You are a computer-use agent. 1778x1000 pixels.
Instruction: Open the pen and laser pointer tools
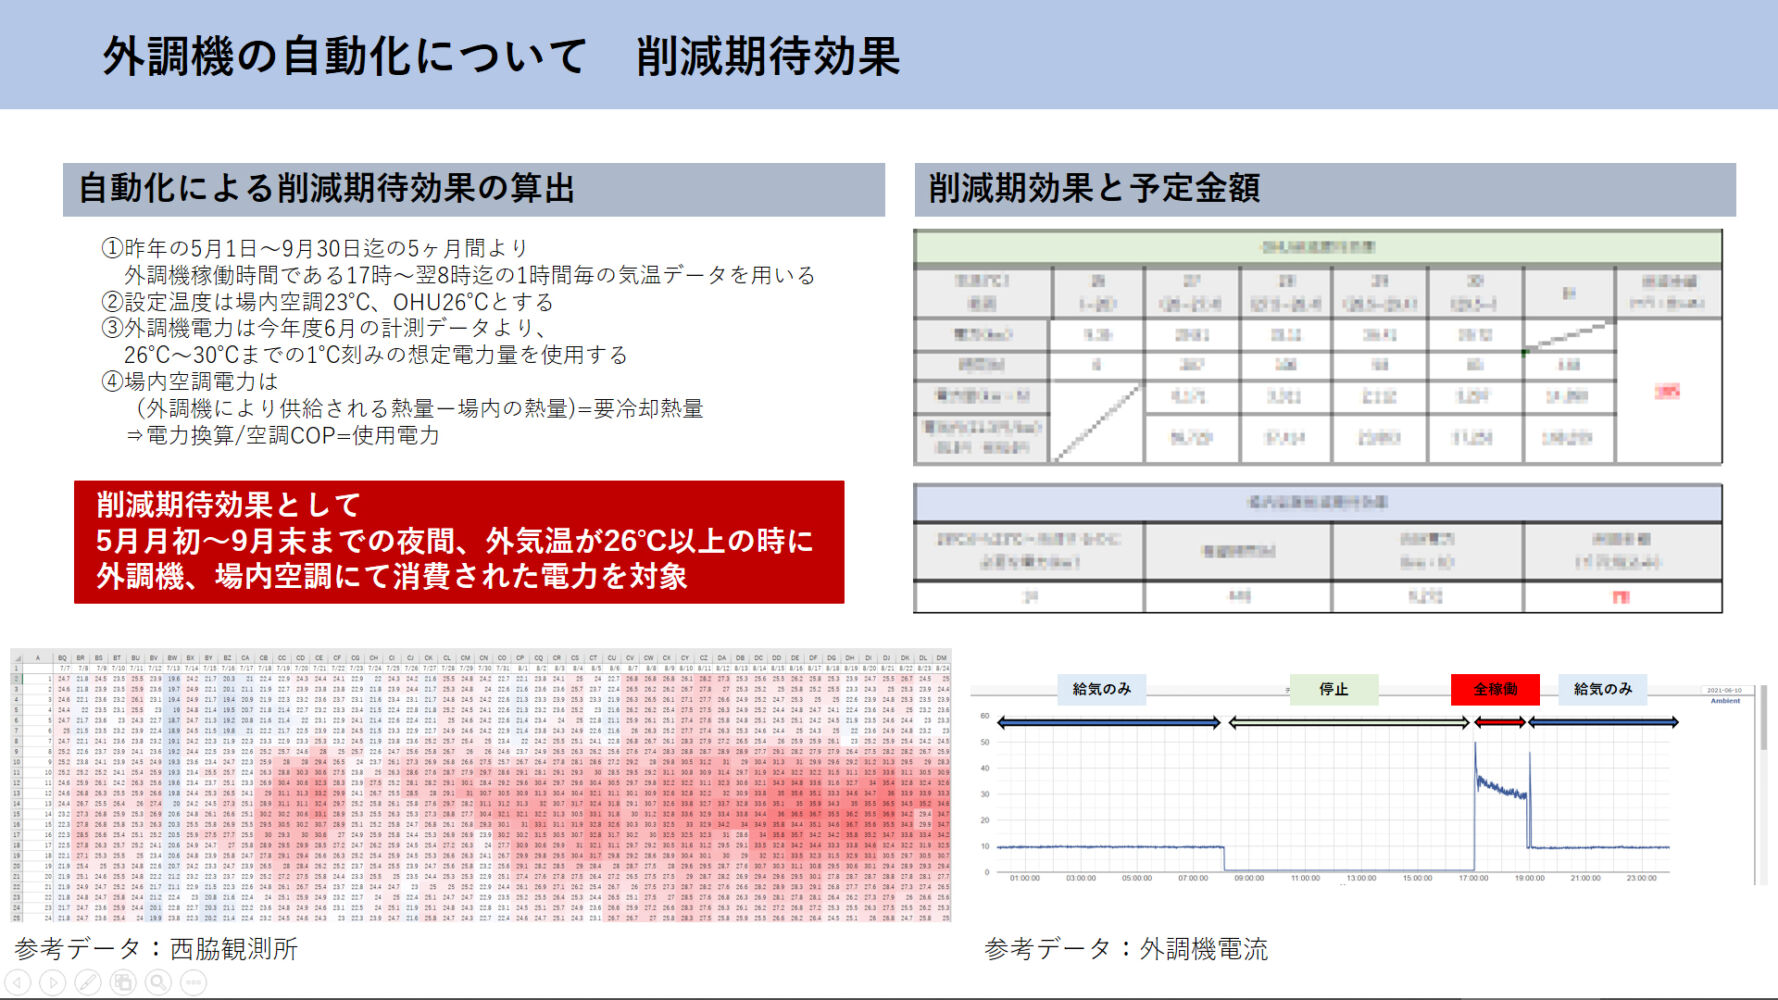click(88, 982)
